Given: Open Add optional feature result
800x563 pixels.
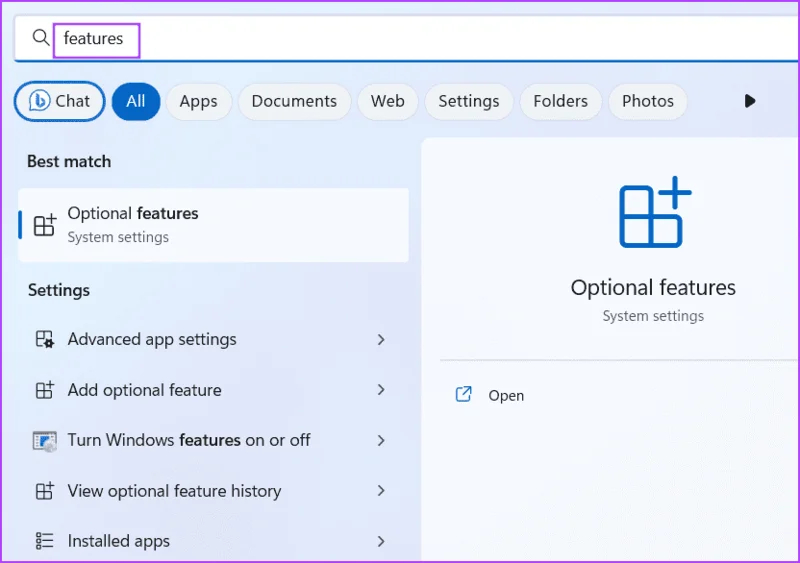Looking at the screenshot, I should (x=213, y=389).
